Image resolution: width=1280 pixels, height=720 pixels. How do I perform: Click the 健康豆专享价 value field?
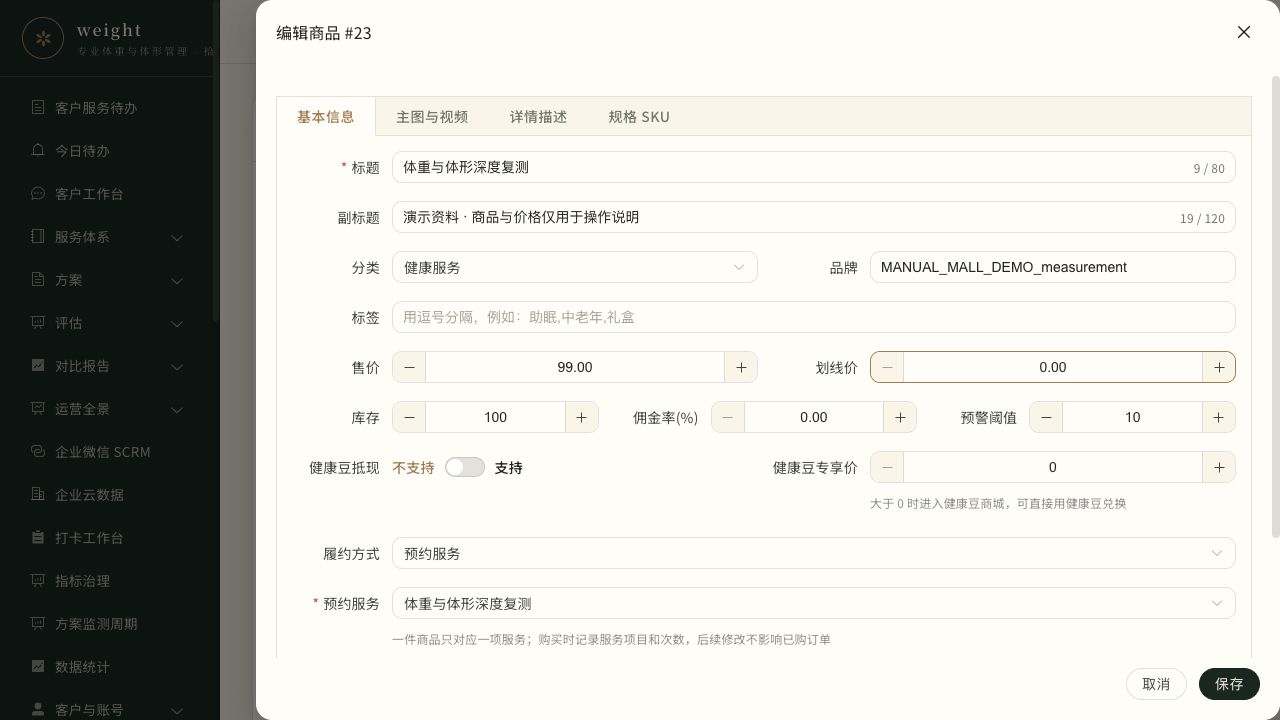pos(1053,467)
